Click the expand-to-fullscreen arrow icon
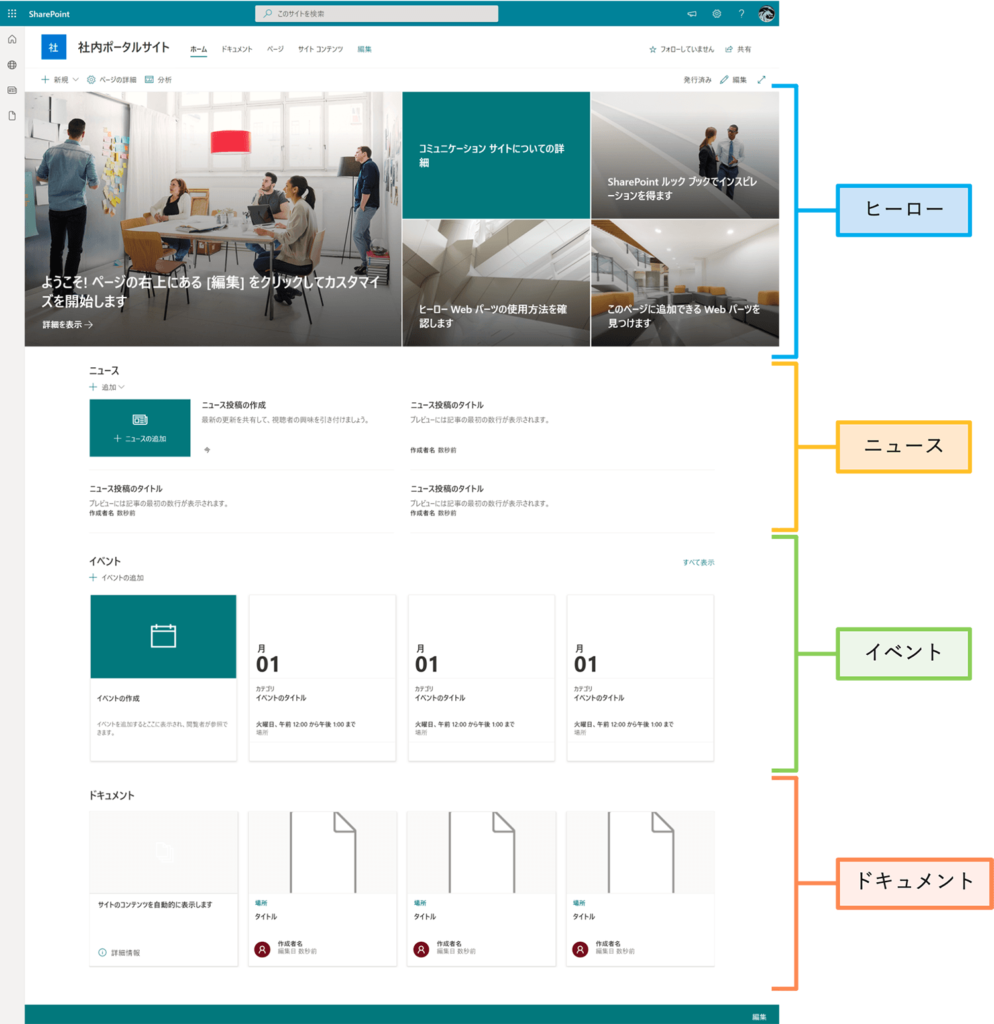 pos(762,80)
